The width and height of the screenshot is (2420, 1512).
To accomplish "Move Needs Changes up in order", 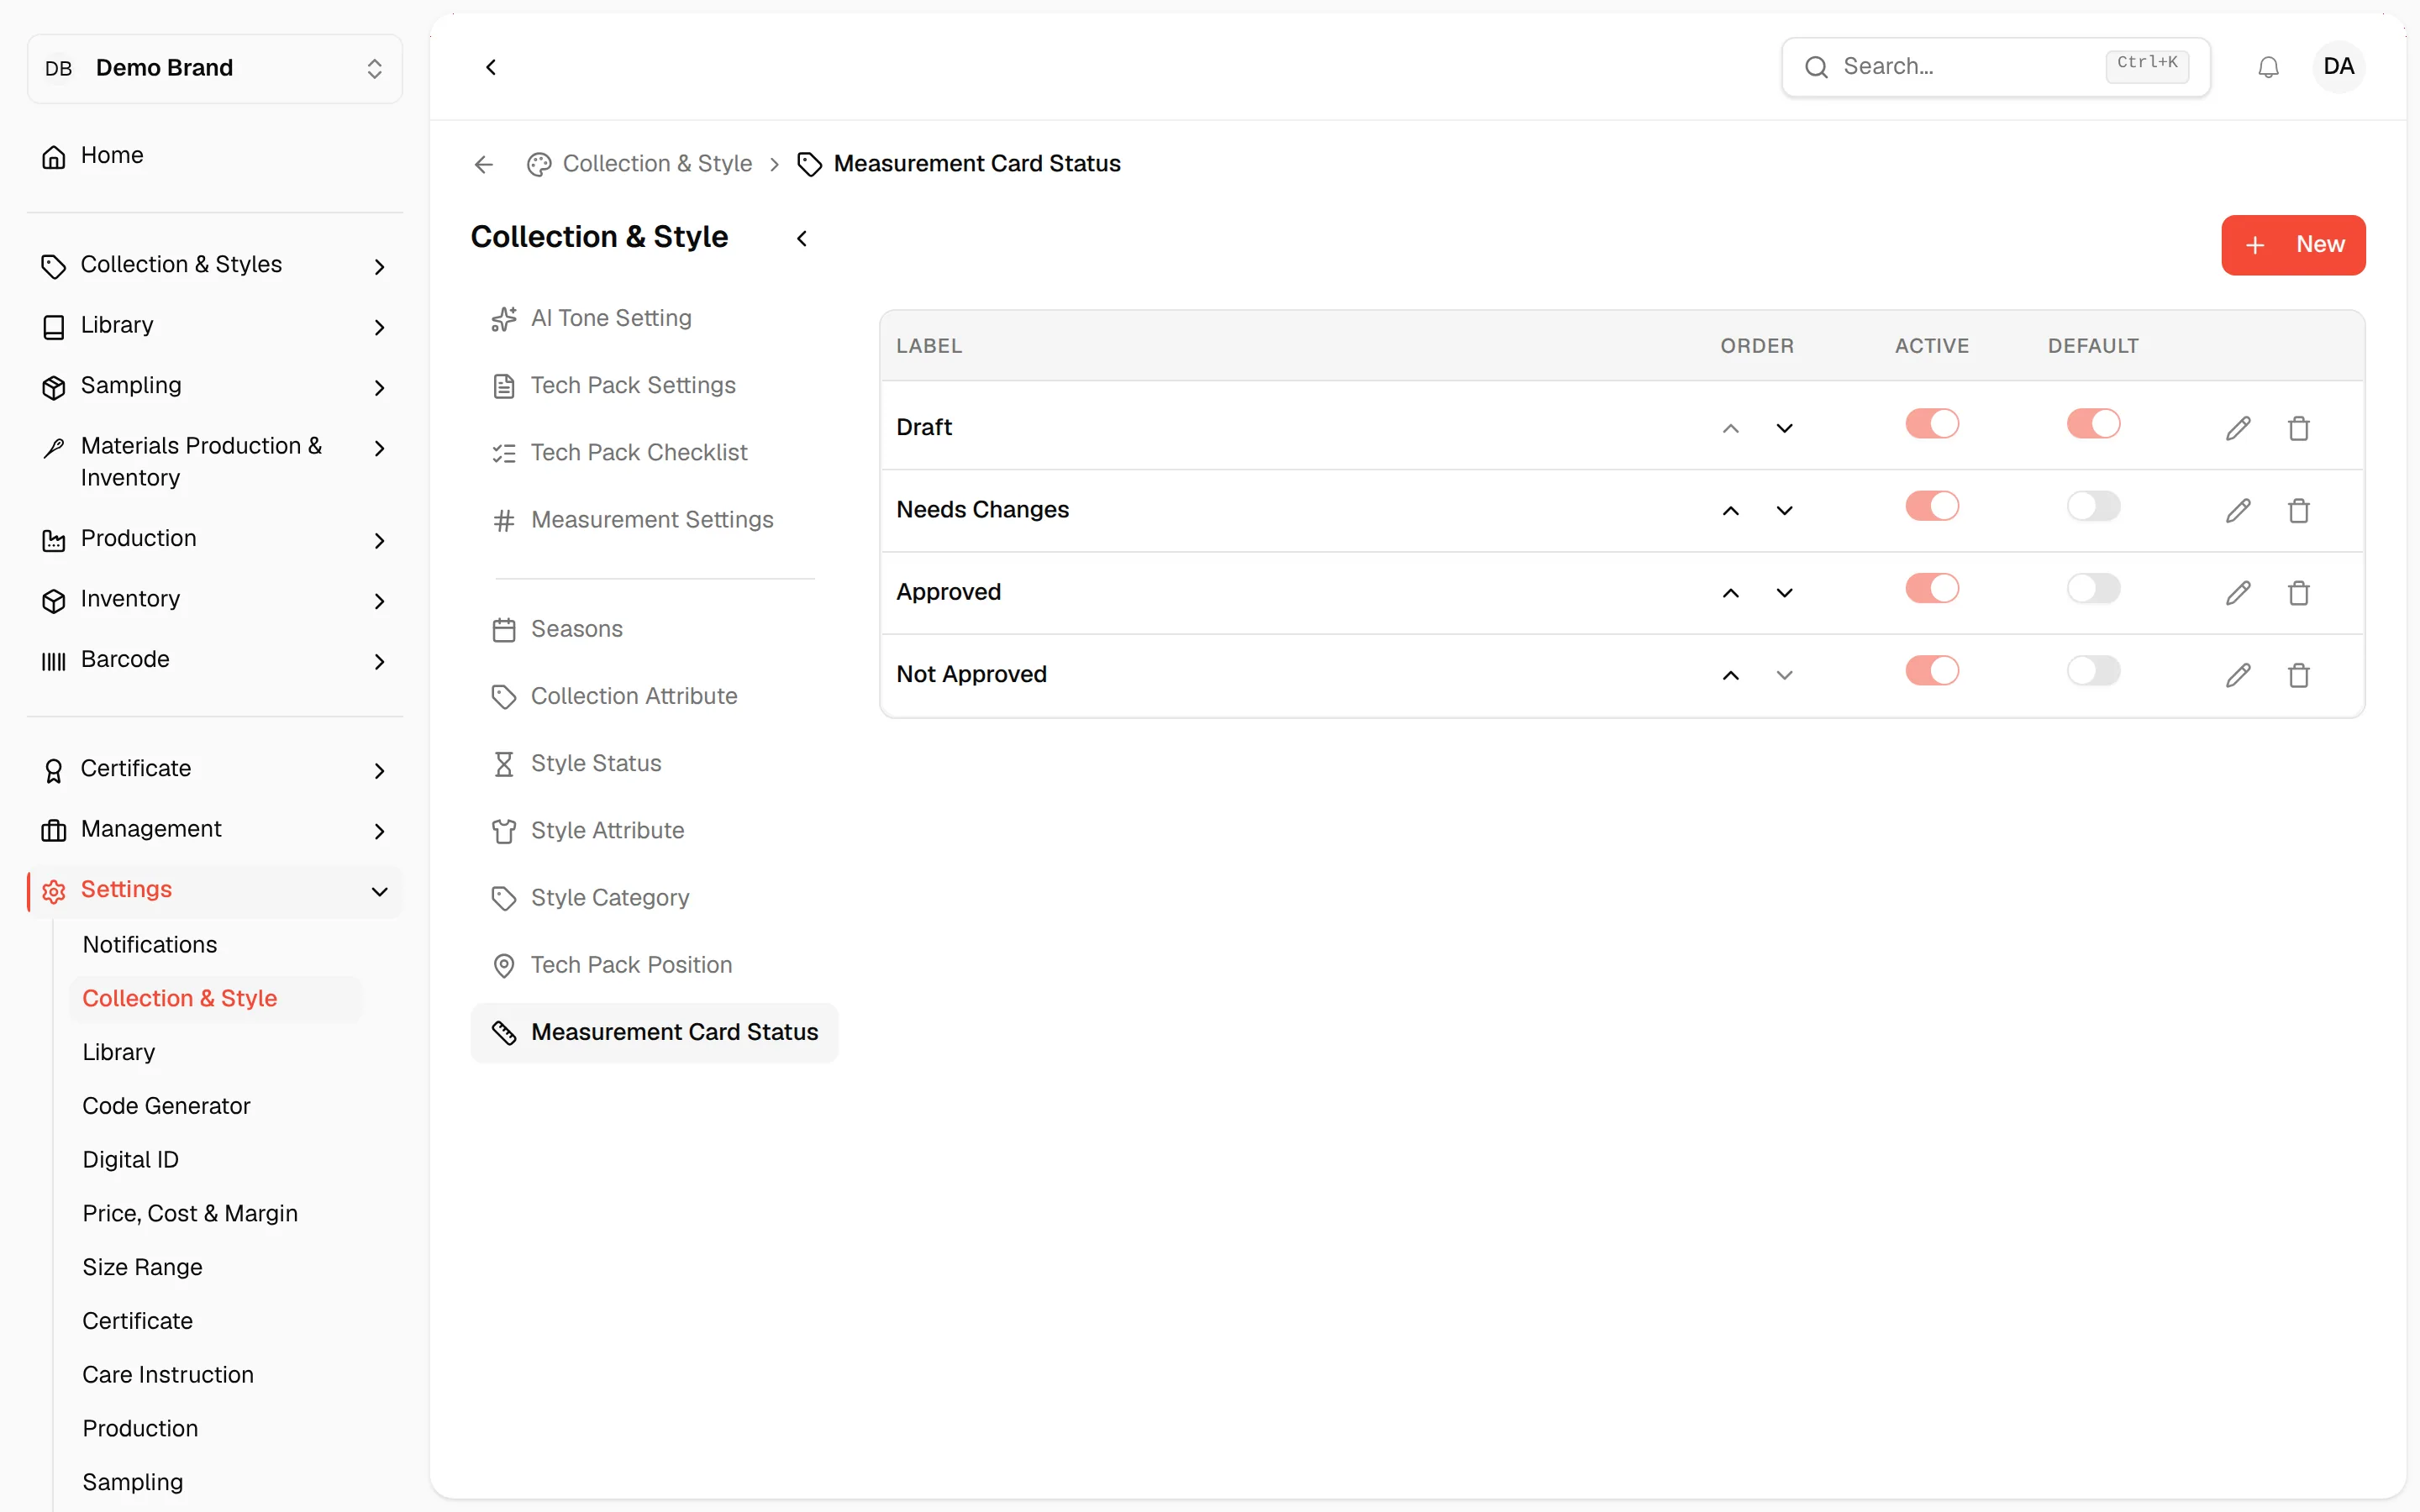I will pyautogui.click(x=1731, y=511).
